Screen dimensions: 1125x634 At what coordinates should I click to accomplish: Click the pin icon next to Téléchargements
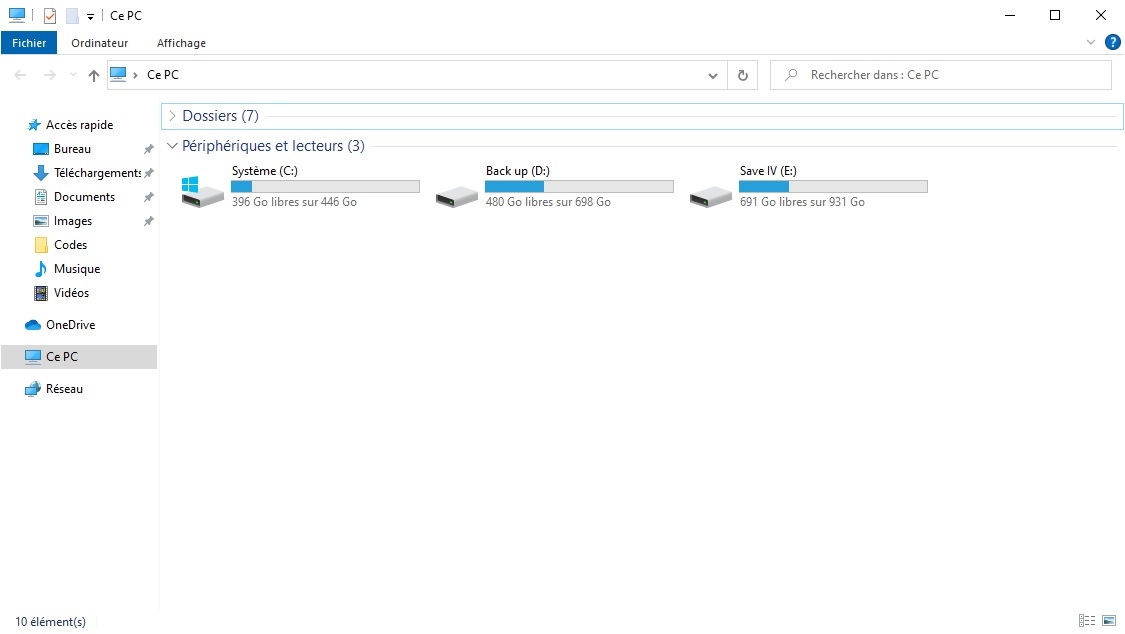click(x=149, y=173)
